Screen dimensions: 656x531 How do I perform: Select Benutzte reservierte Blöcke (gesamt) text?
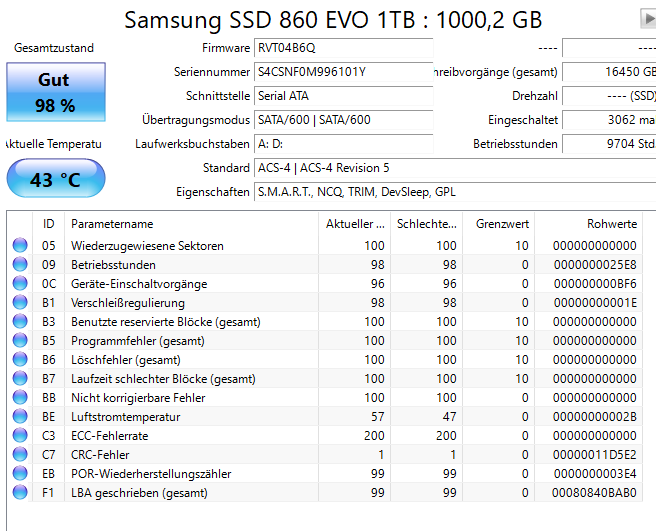tap(166, 322)
